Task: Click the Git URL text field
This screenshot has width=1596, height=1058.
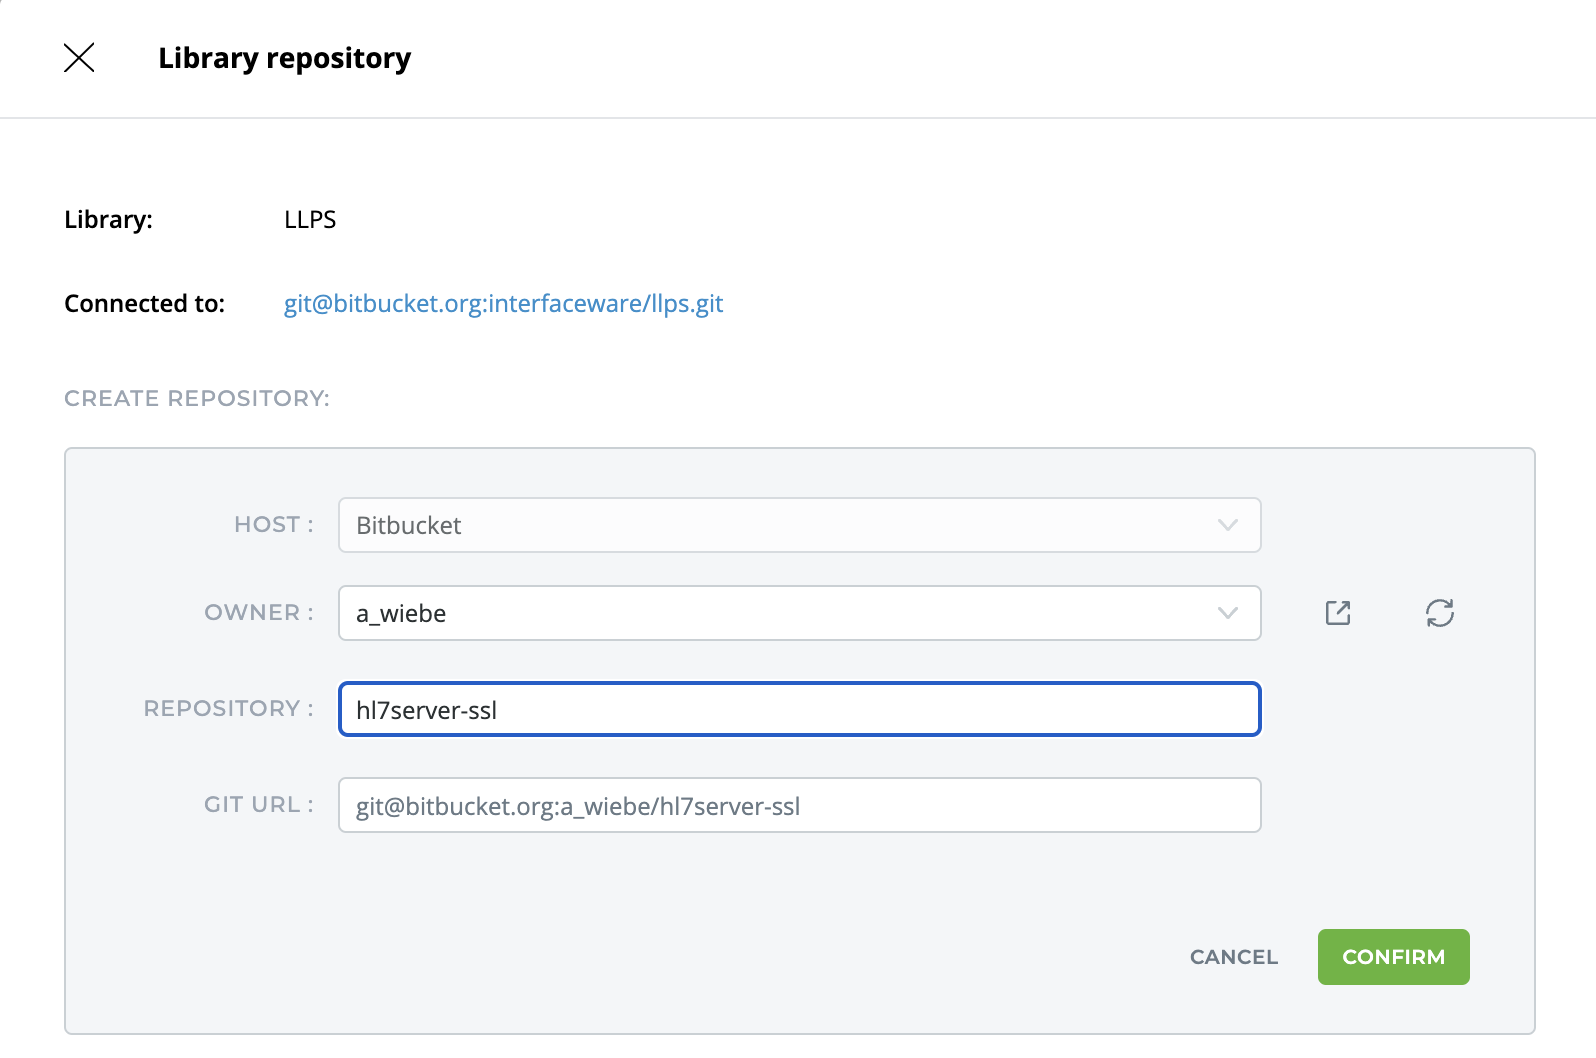Action: (x=798, y=806)
